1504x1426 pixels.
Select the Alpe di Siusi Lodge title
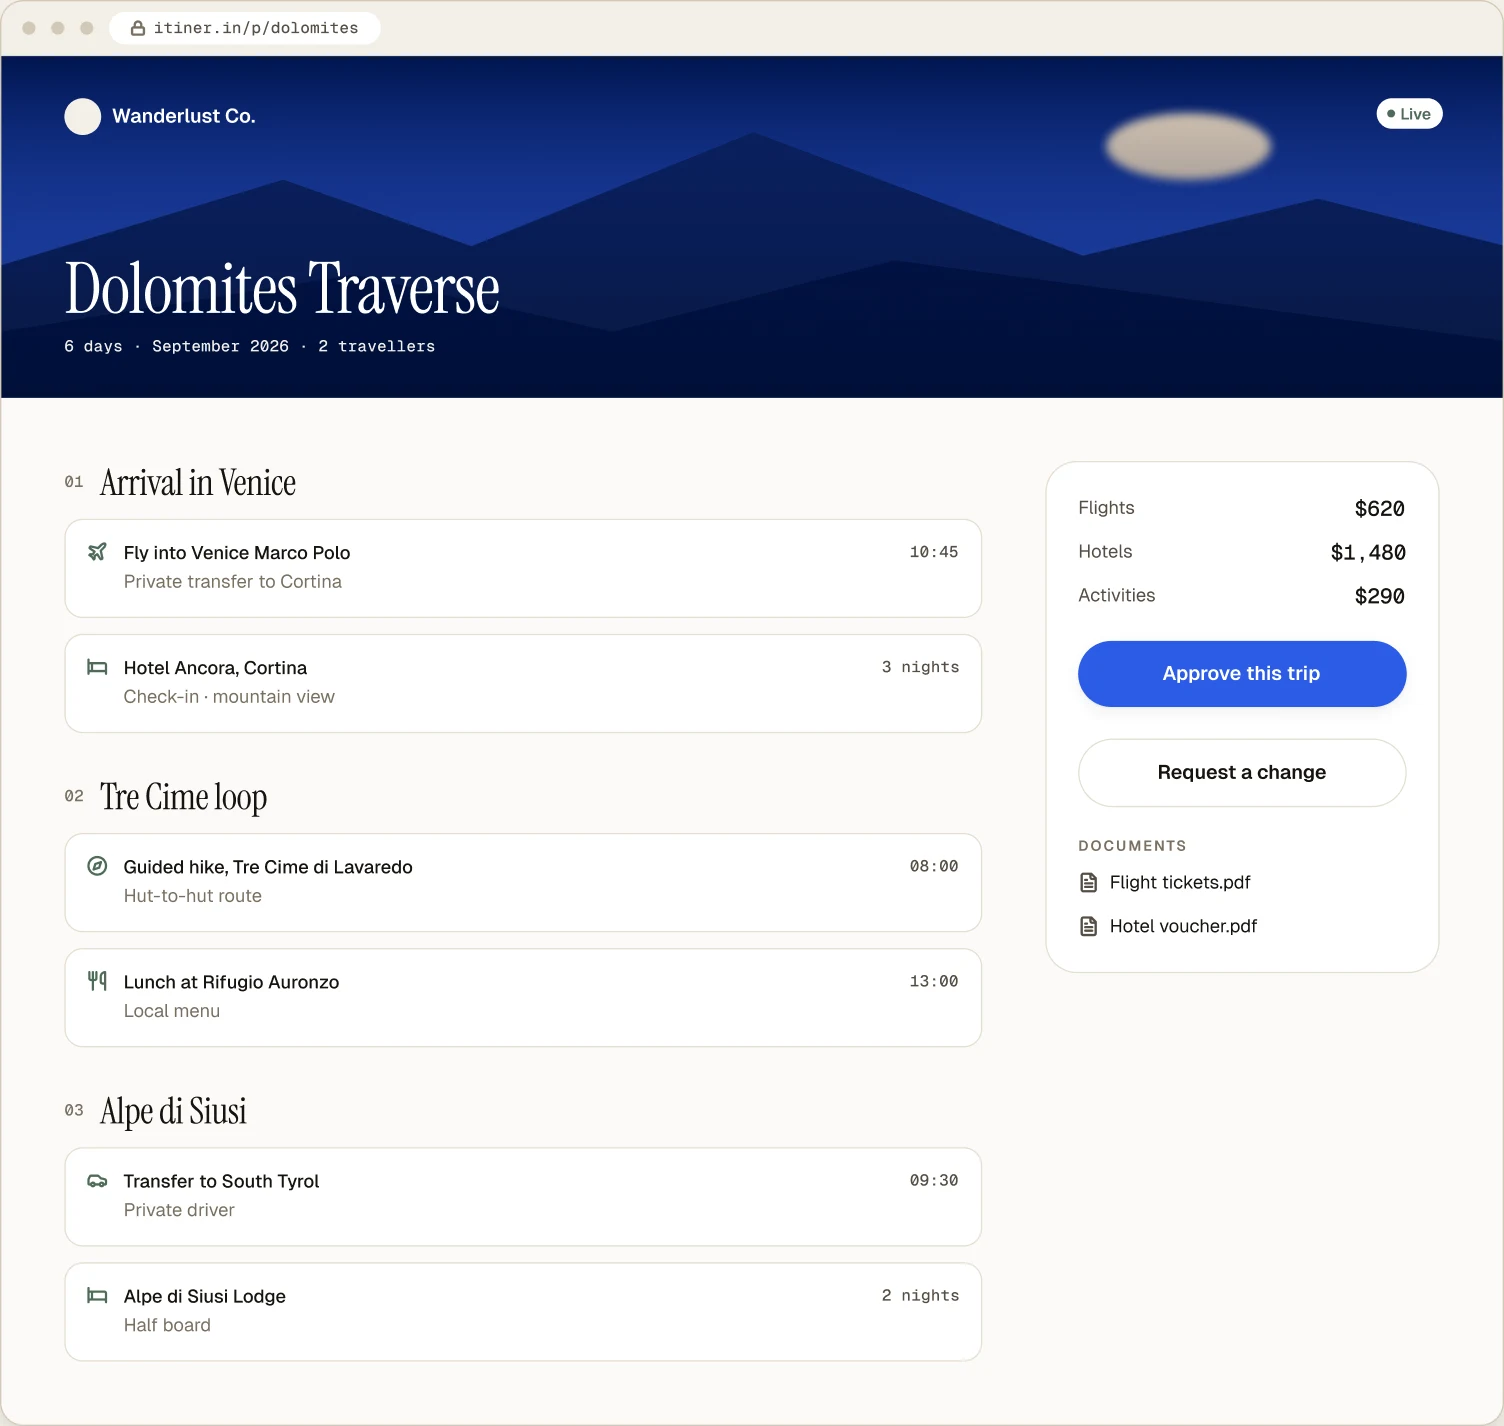click(204, 1296)
